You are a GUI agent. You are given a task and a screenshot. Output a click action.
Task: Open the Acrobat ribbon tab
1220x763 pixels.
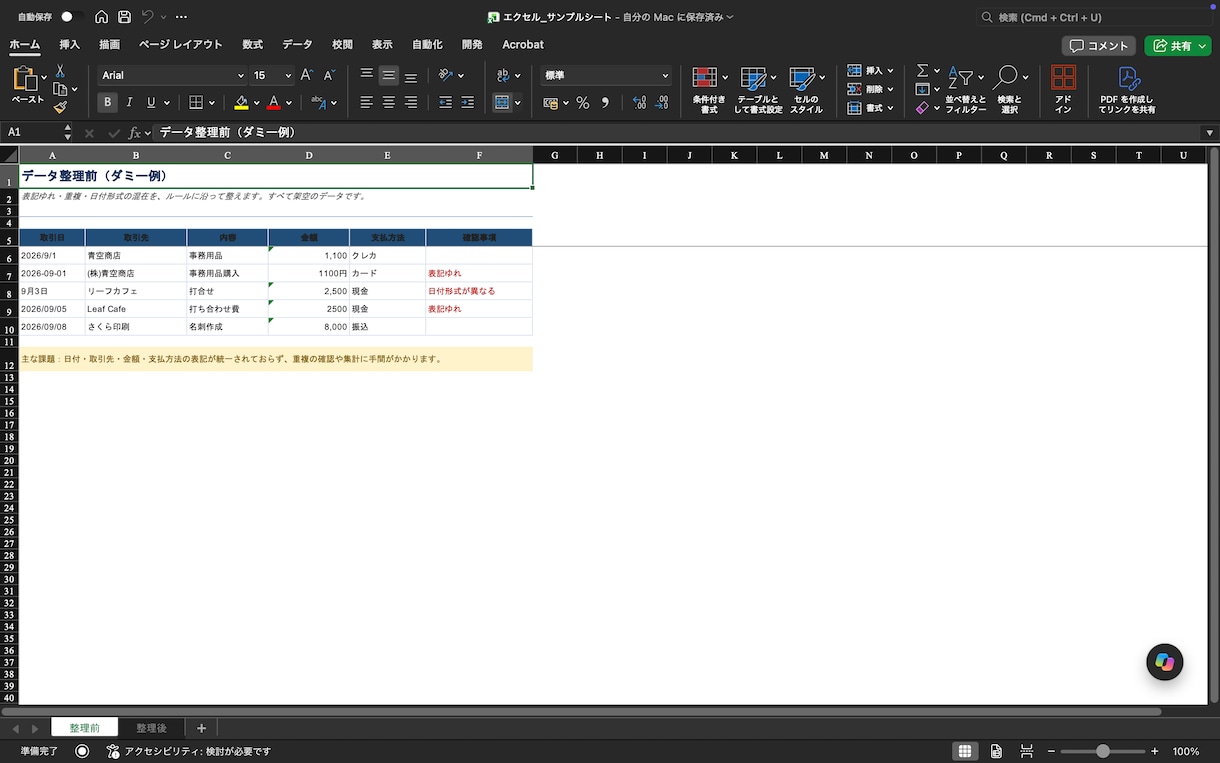[x=523, y=45]
